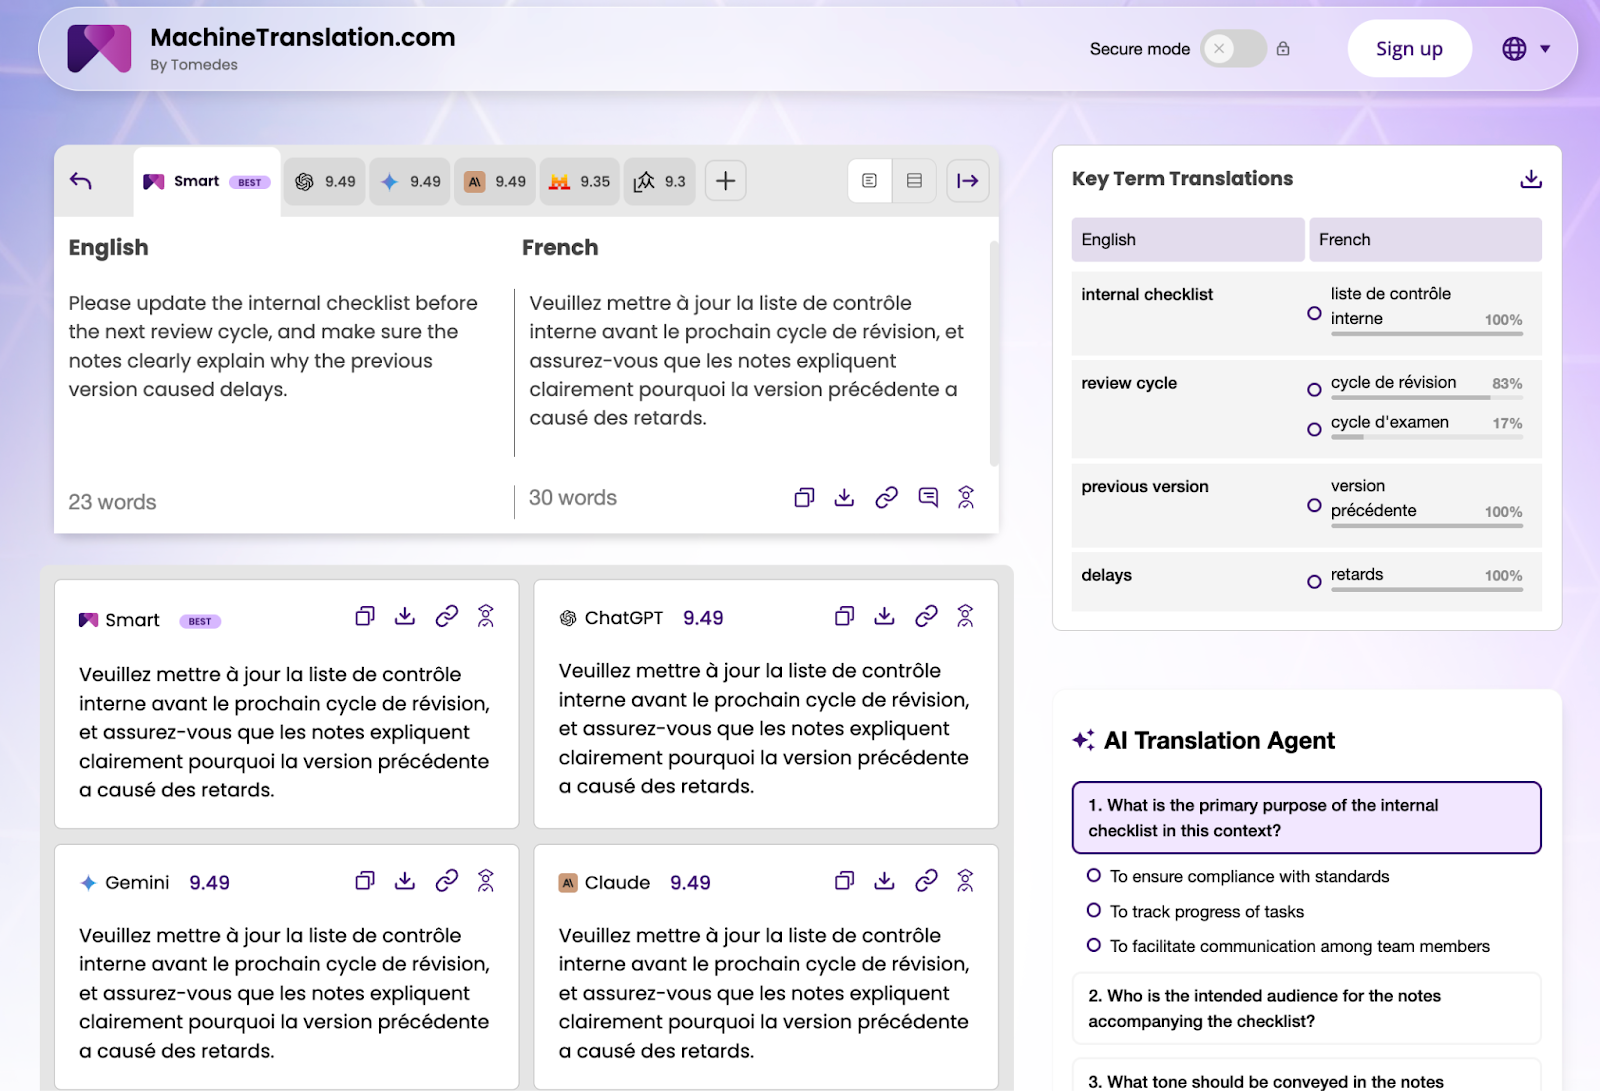Toggle Secure mode switch
1600x1091 pixels.
[x=1233, y=48]
